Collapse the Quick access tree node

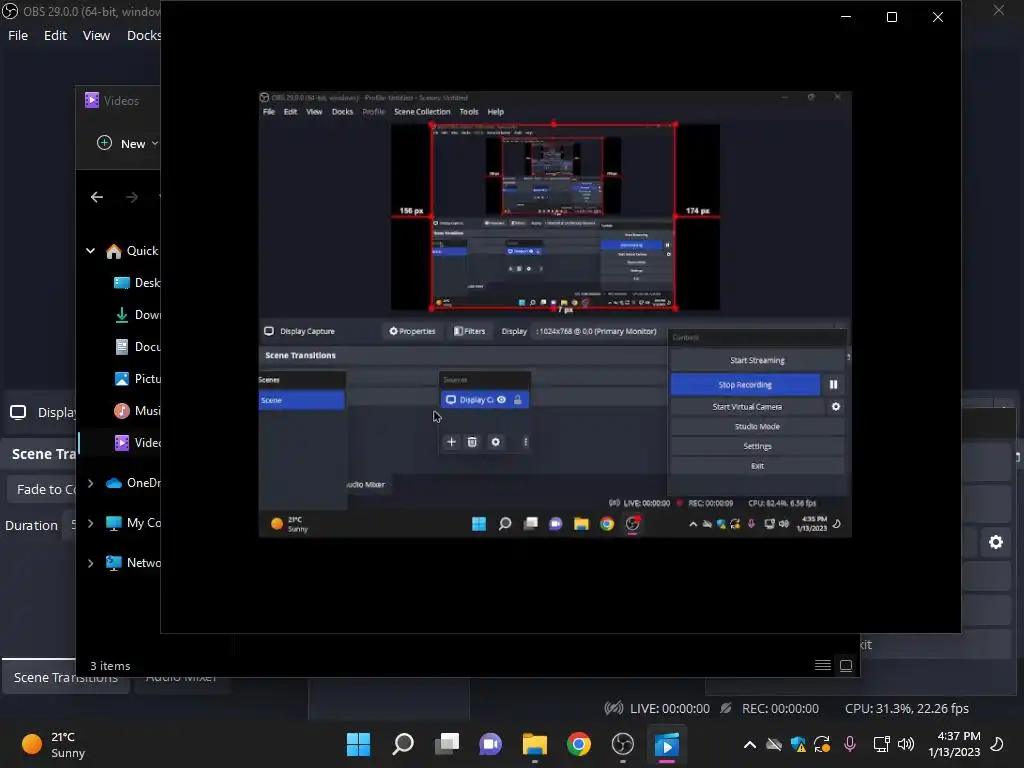point(91,251)
